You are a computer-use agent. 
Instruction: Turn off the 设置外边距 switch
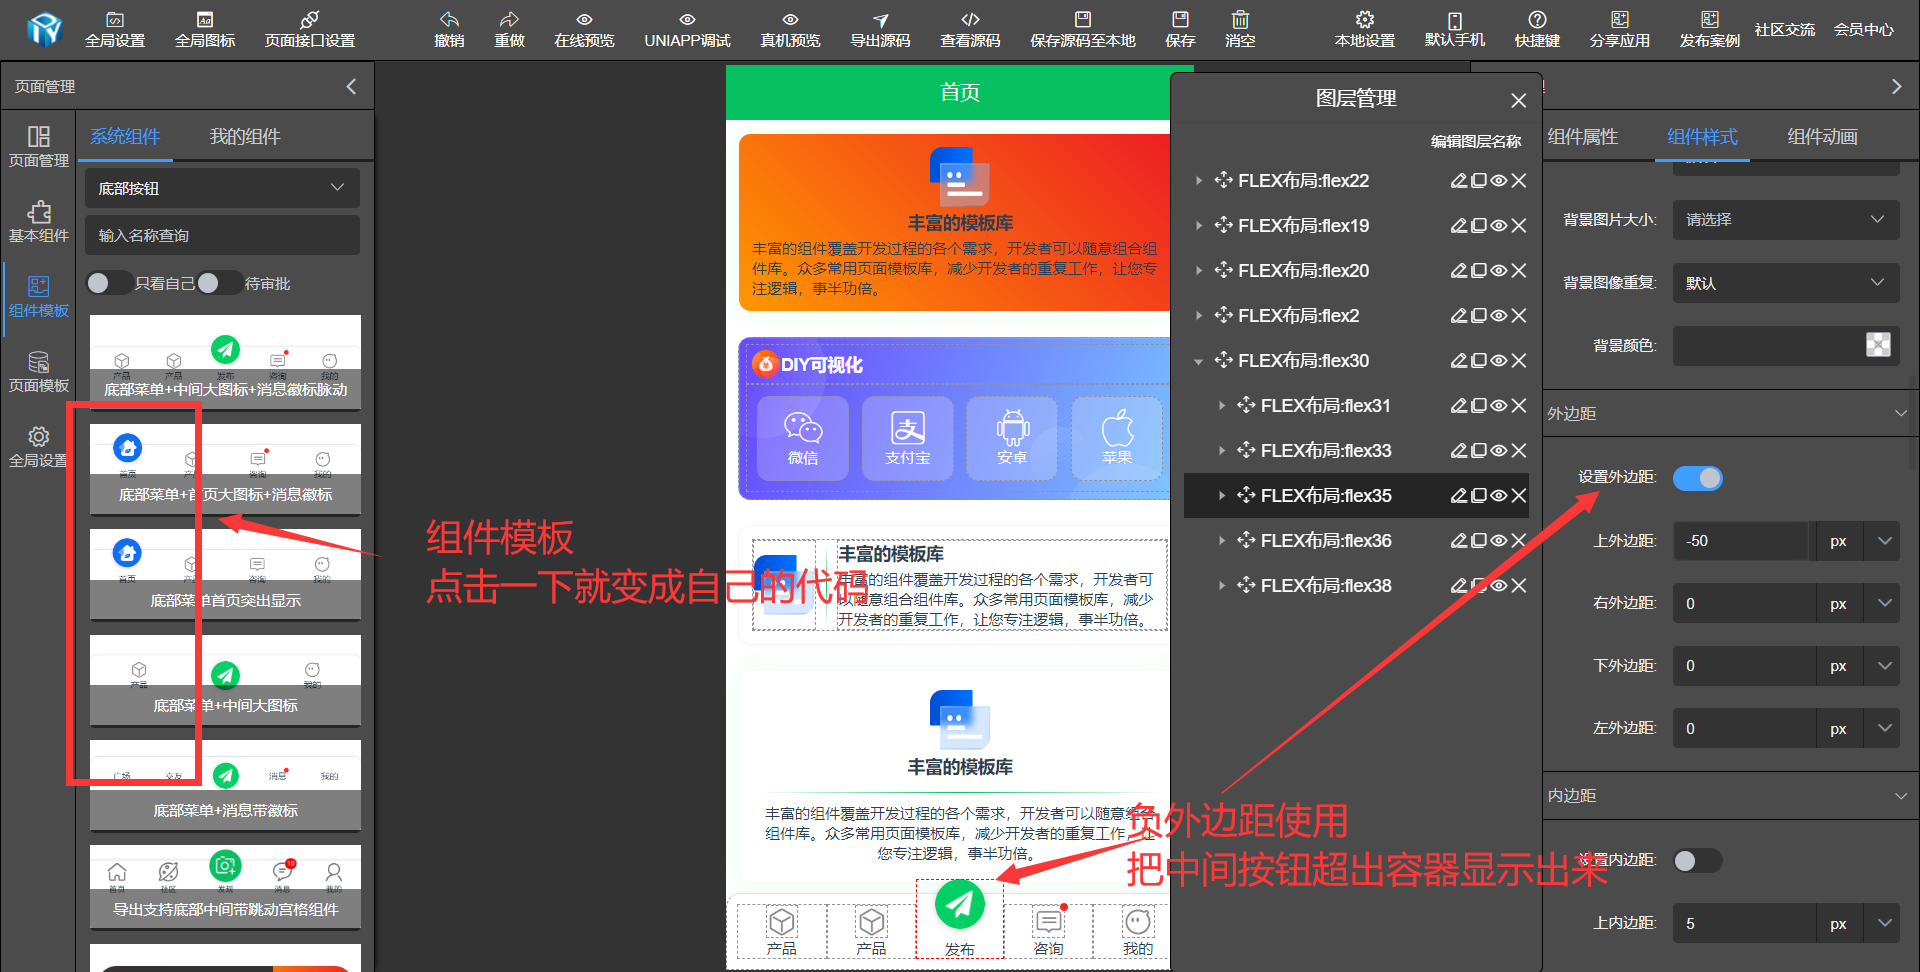1698,478
